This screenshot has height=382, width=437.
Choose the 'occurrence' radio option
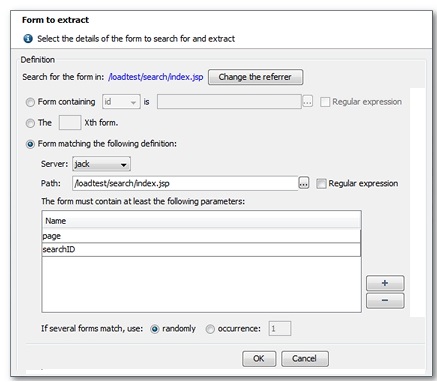pyautogui.click(x=210, y=329)
